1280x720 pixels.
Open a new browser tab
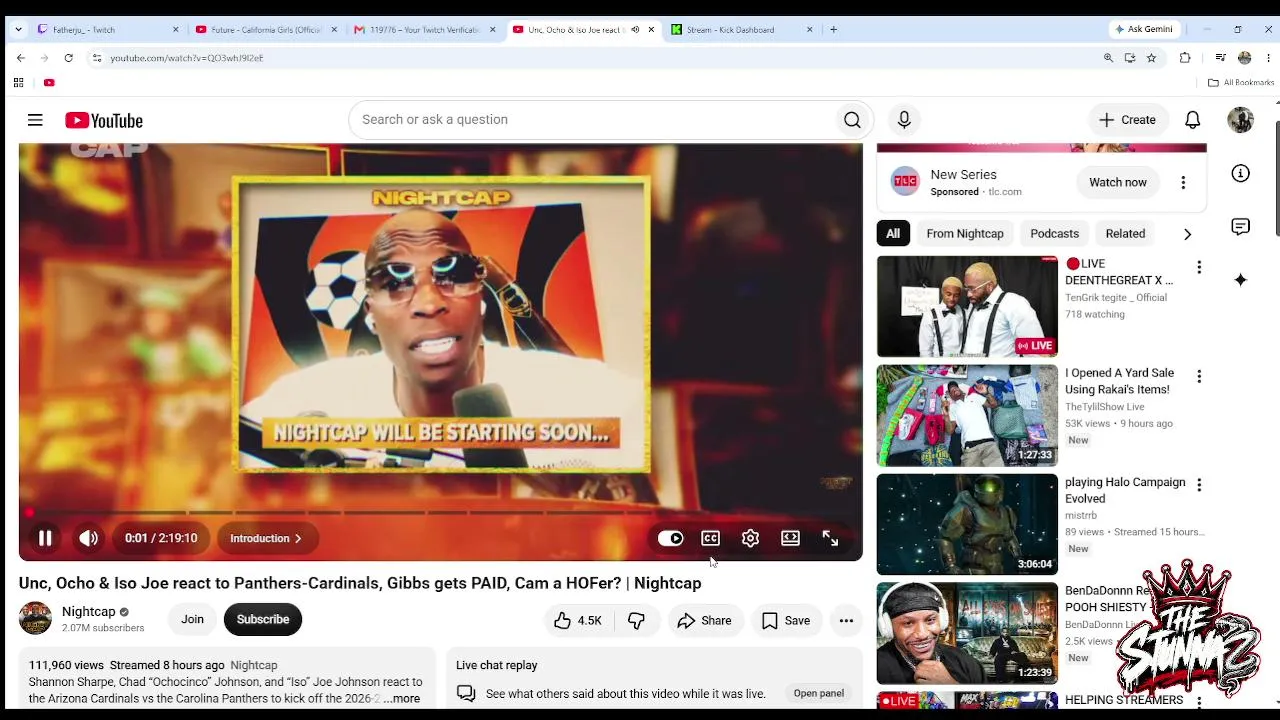[x=833, y=30]
